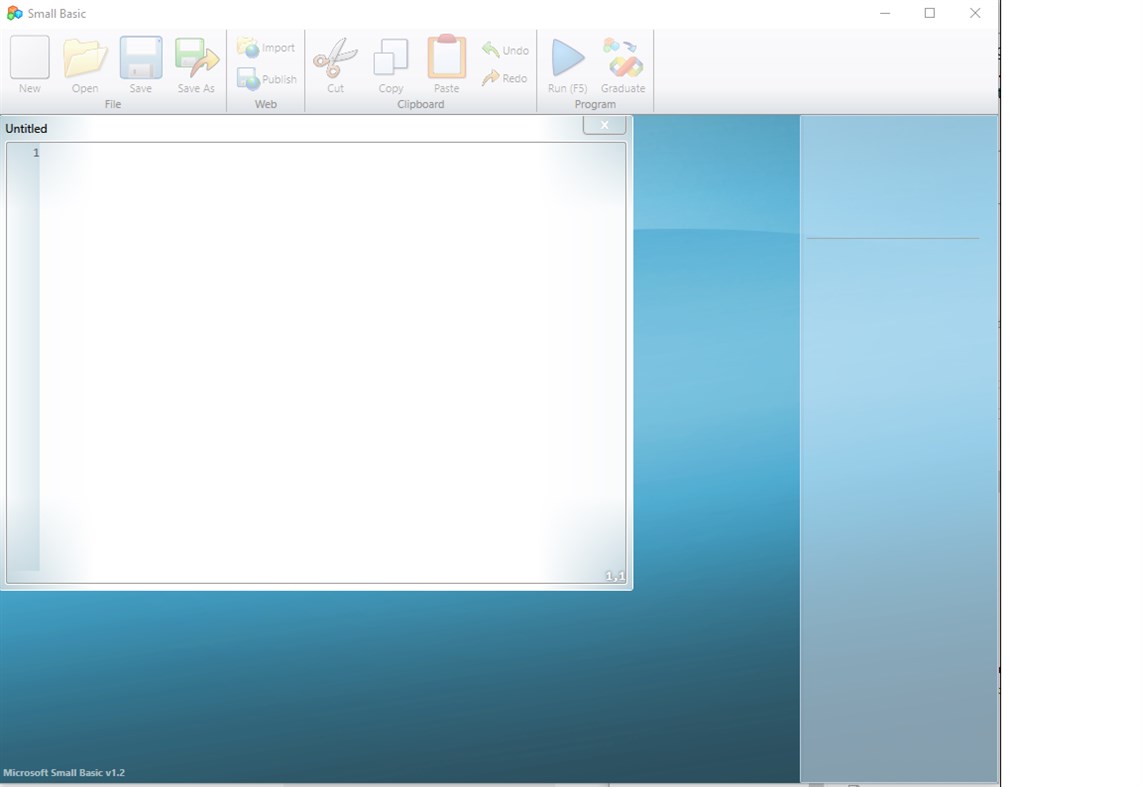The height and width of the screenshot is (787, 1142).
Task: Select the Cut scissors icon
Action: coord(334,60)
